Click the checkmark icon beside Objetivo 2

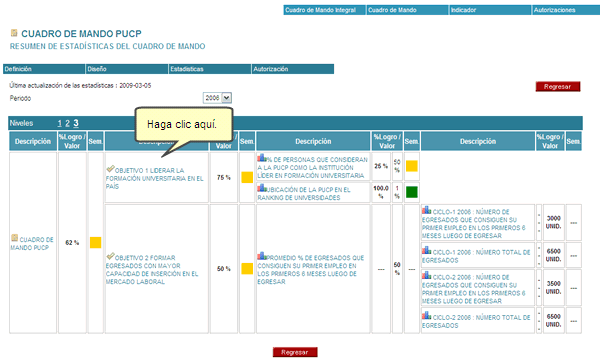coord(111,256)
